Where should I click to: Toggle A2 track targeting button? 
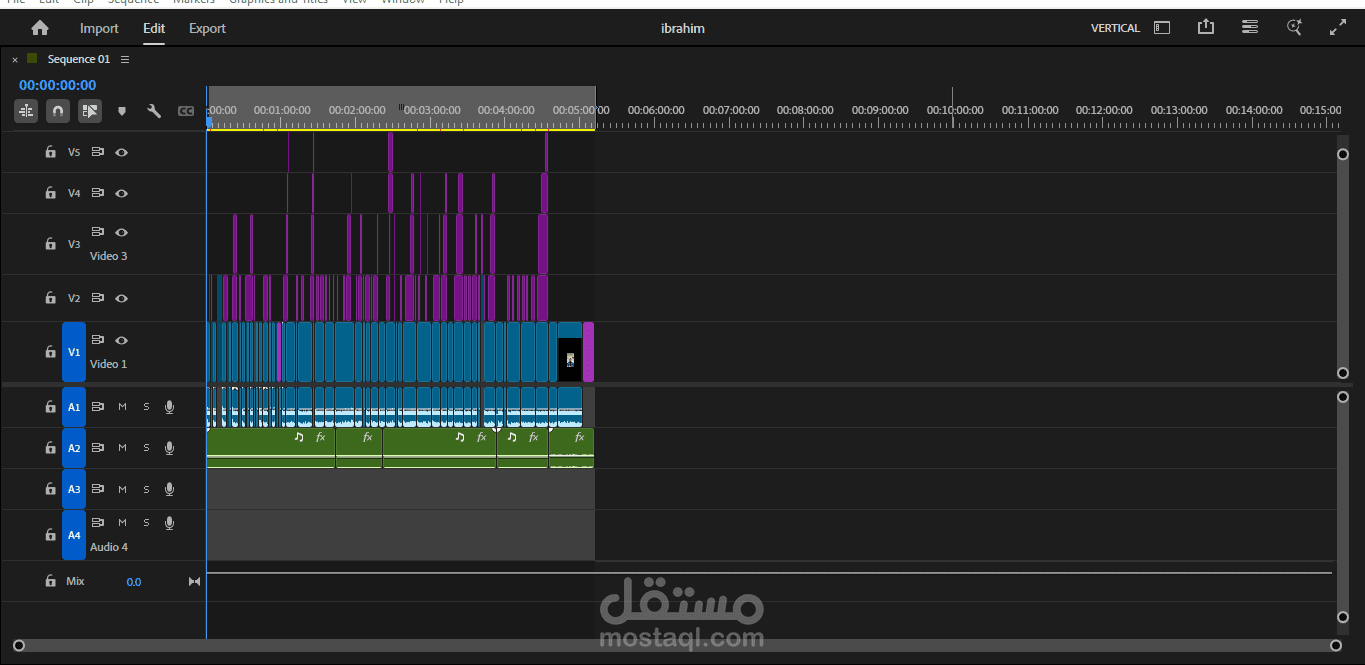74,448
